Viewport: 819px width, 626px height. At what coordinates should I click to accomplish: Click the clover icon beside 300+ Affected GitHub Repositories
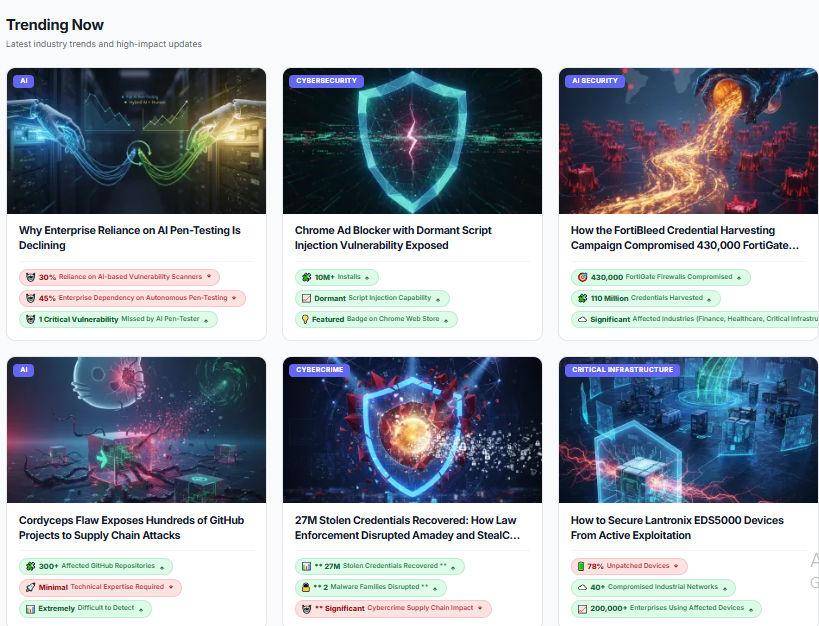pos(30,566)
